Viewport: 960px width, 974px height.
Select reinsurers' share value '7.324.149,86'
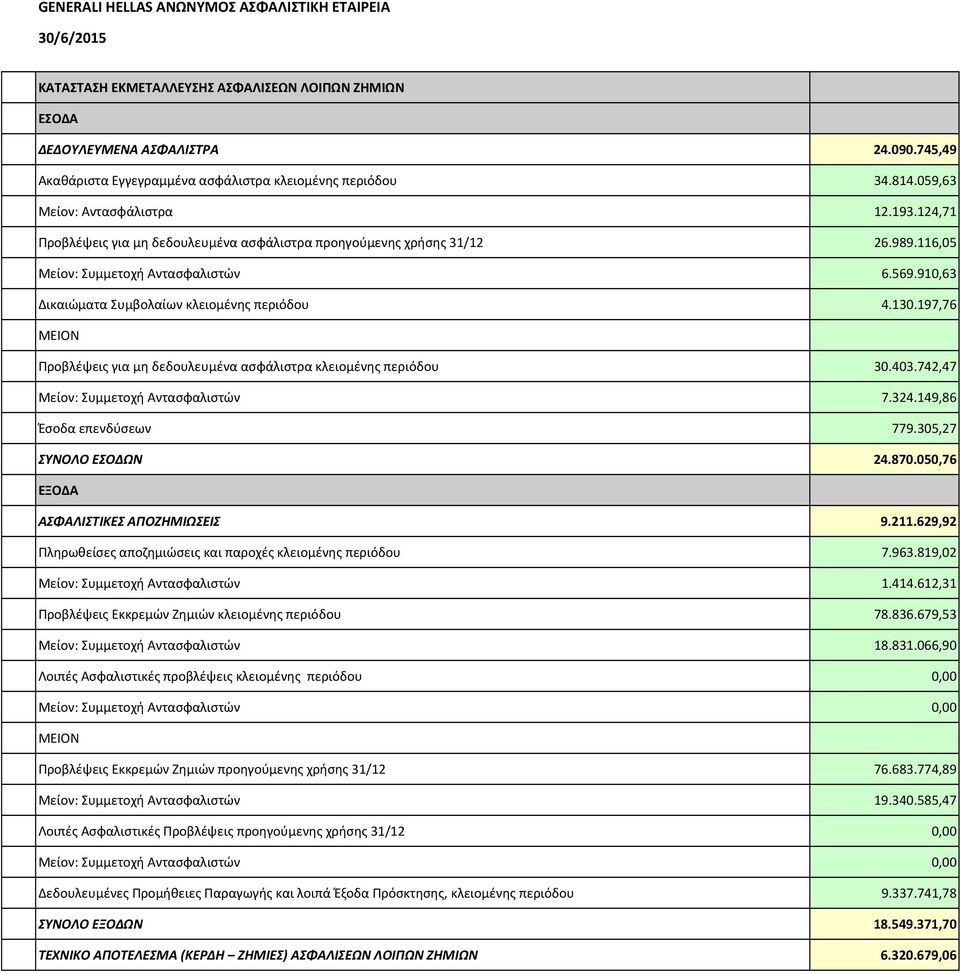(918, 398)
